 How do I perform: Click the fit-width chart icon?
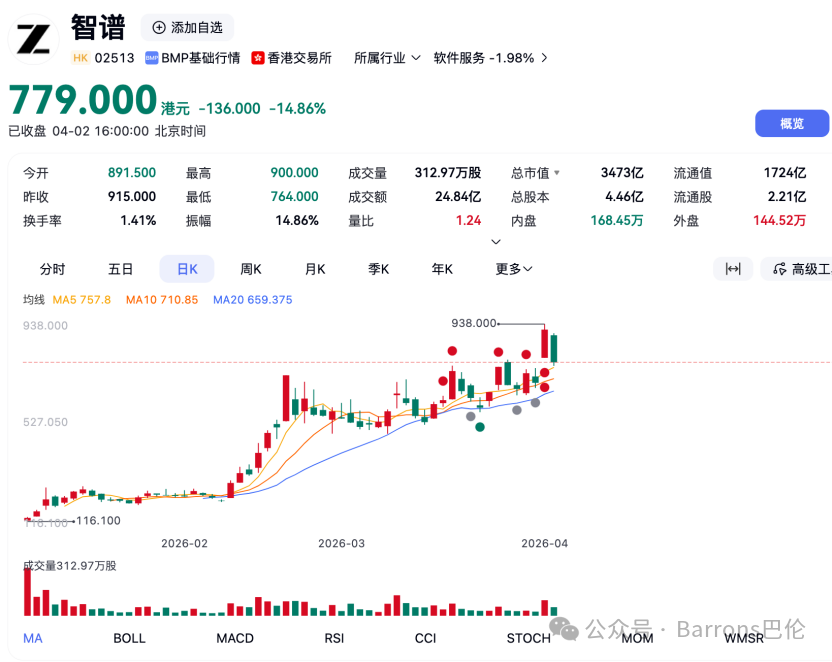(x=733, y=269)
